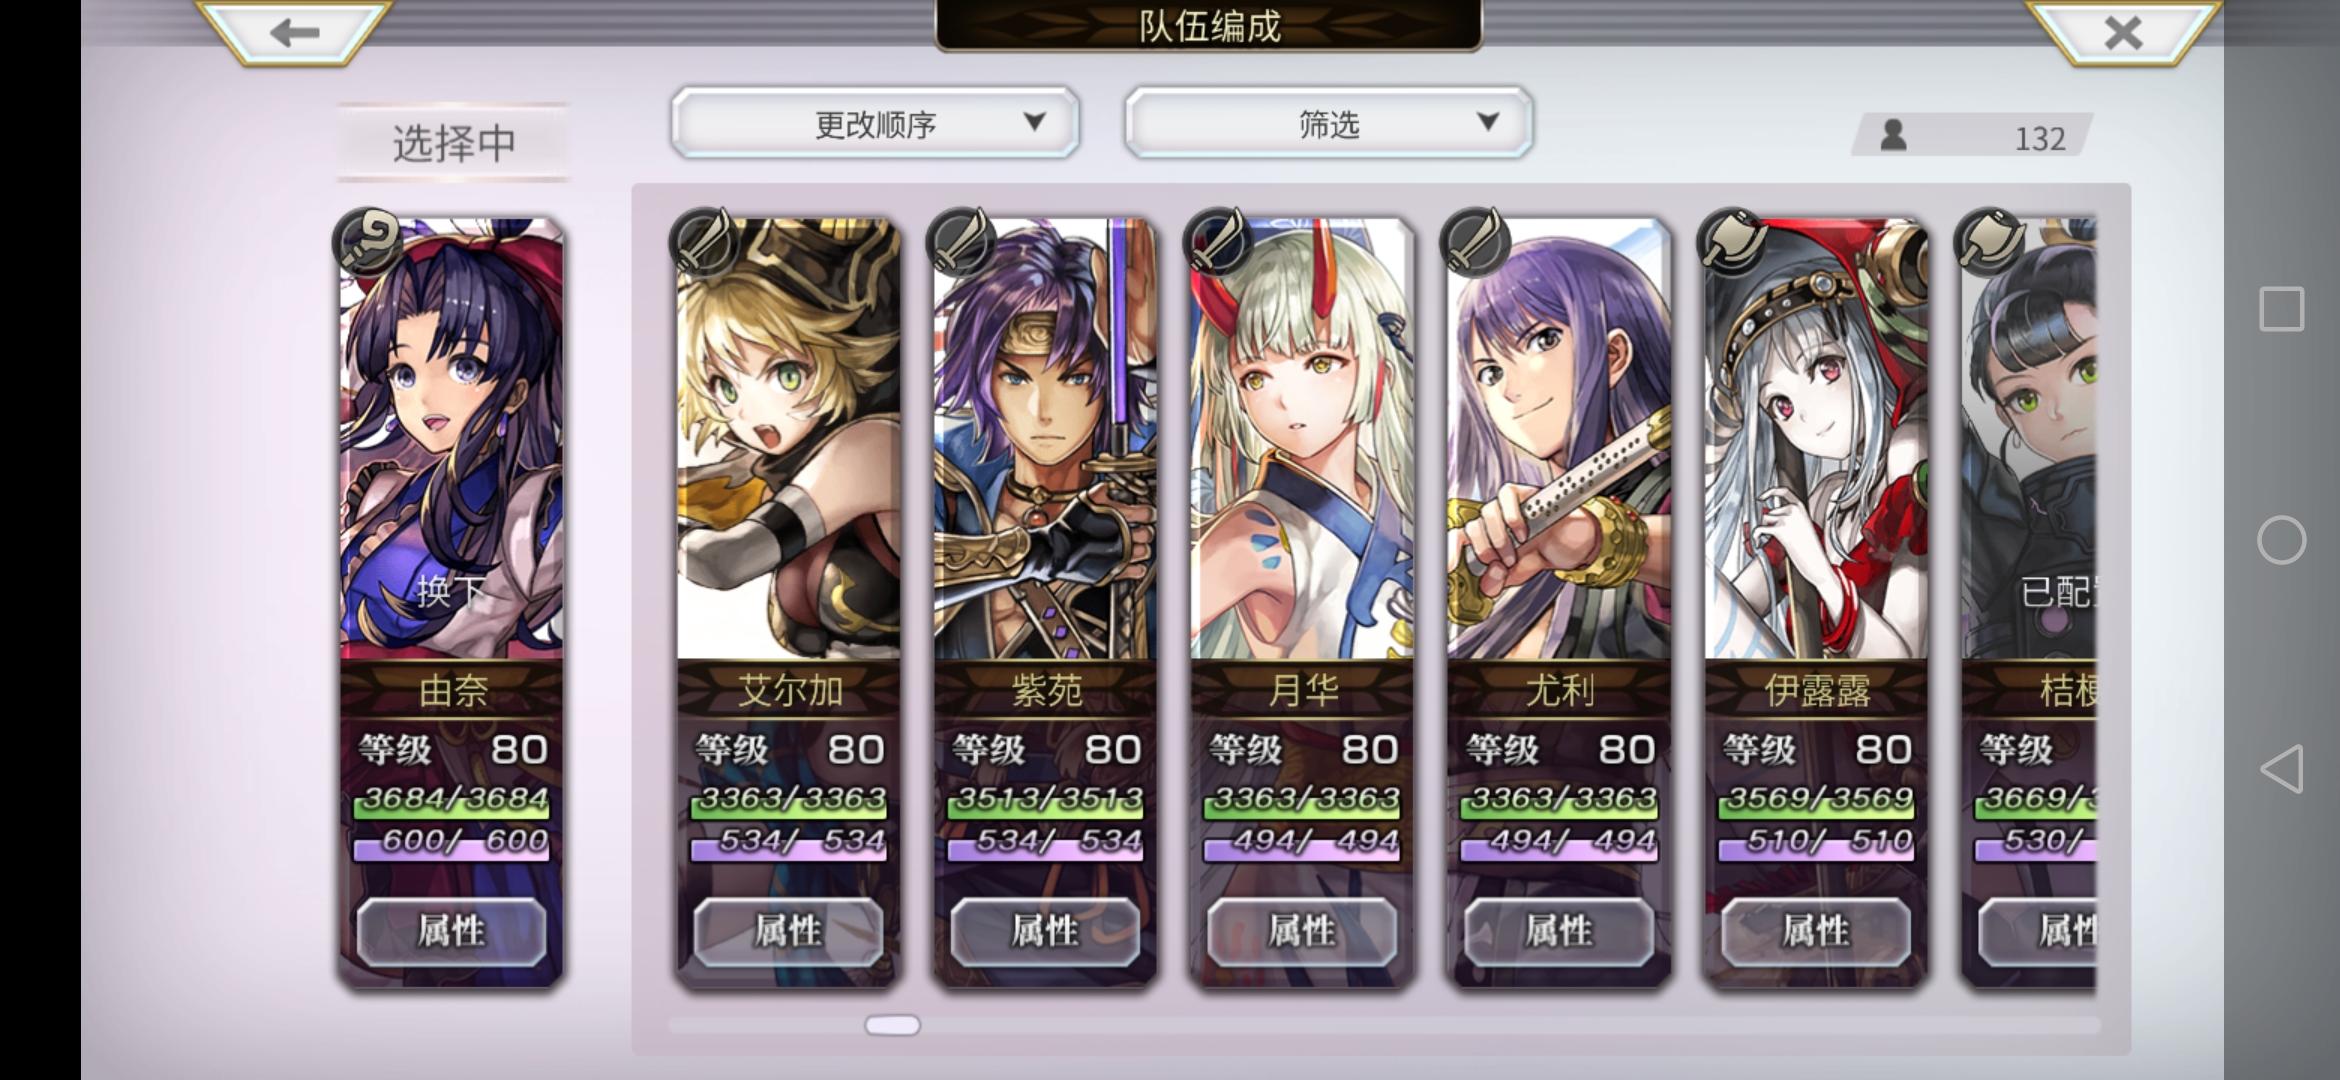
Task: Click the sword icon on 紫苑 card
Action: [961, 241]
